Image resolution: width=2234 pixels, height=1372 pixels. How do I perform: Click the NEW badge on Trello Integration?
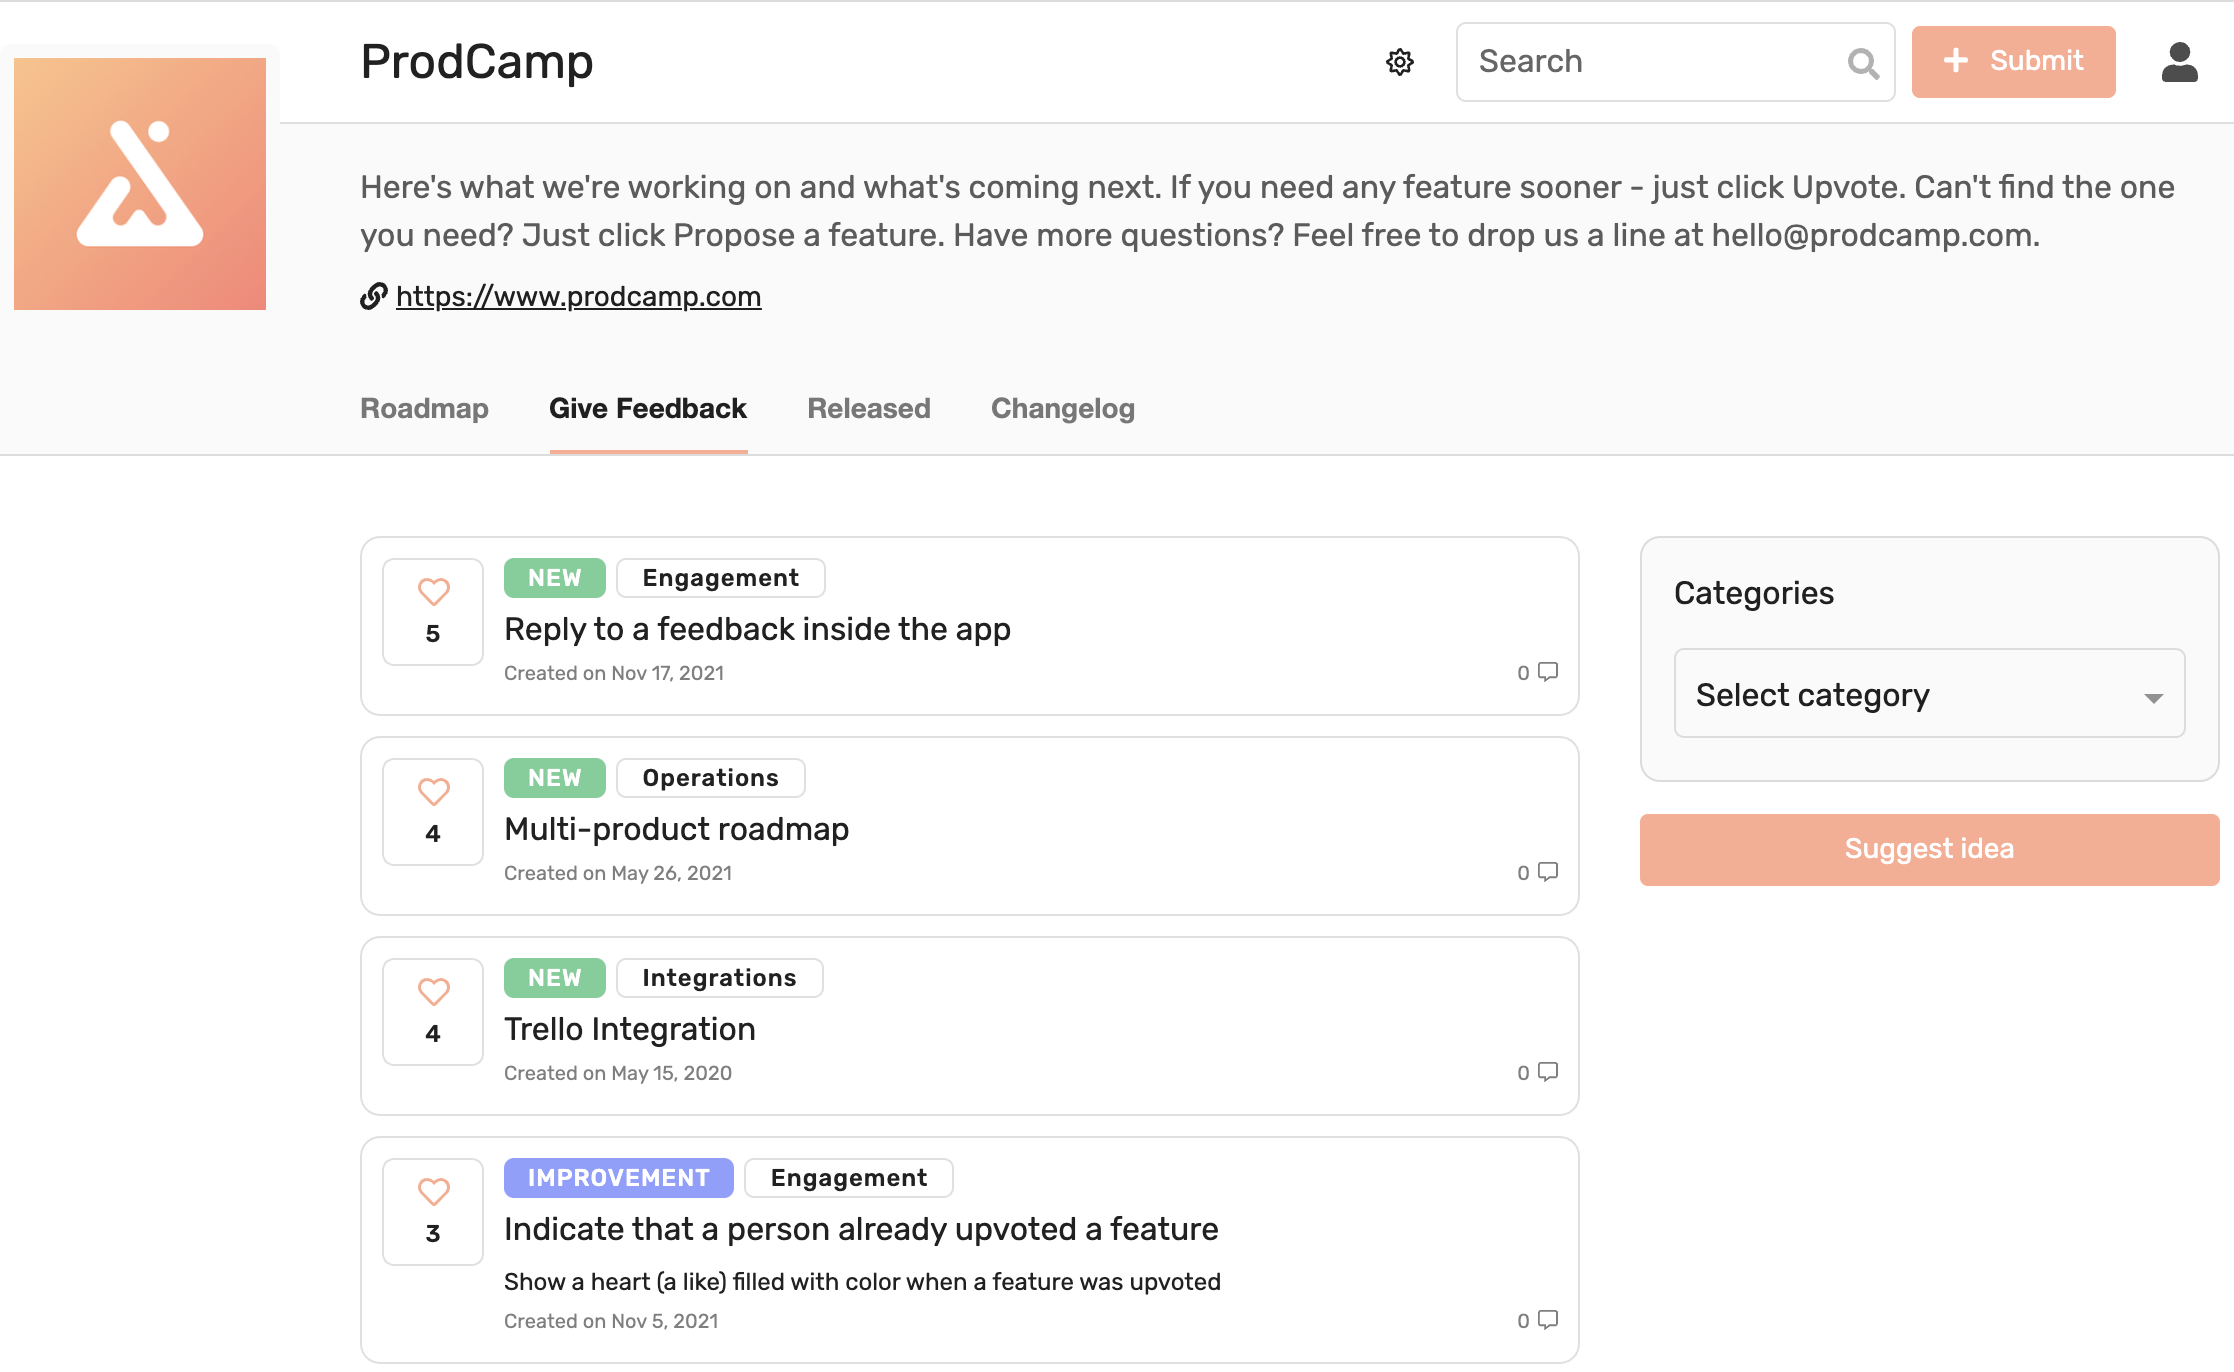coord(554,978)
